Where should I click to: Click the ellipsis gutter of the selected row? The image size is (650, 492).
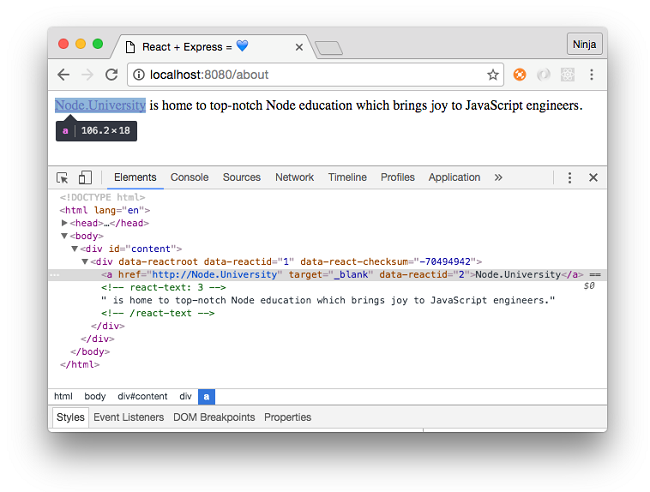click(x=55, y=275)
